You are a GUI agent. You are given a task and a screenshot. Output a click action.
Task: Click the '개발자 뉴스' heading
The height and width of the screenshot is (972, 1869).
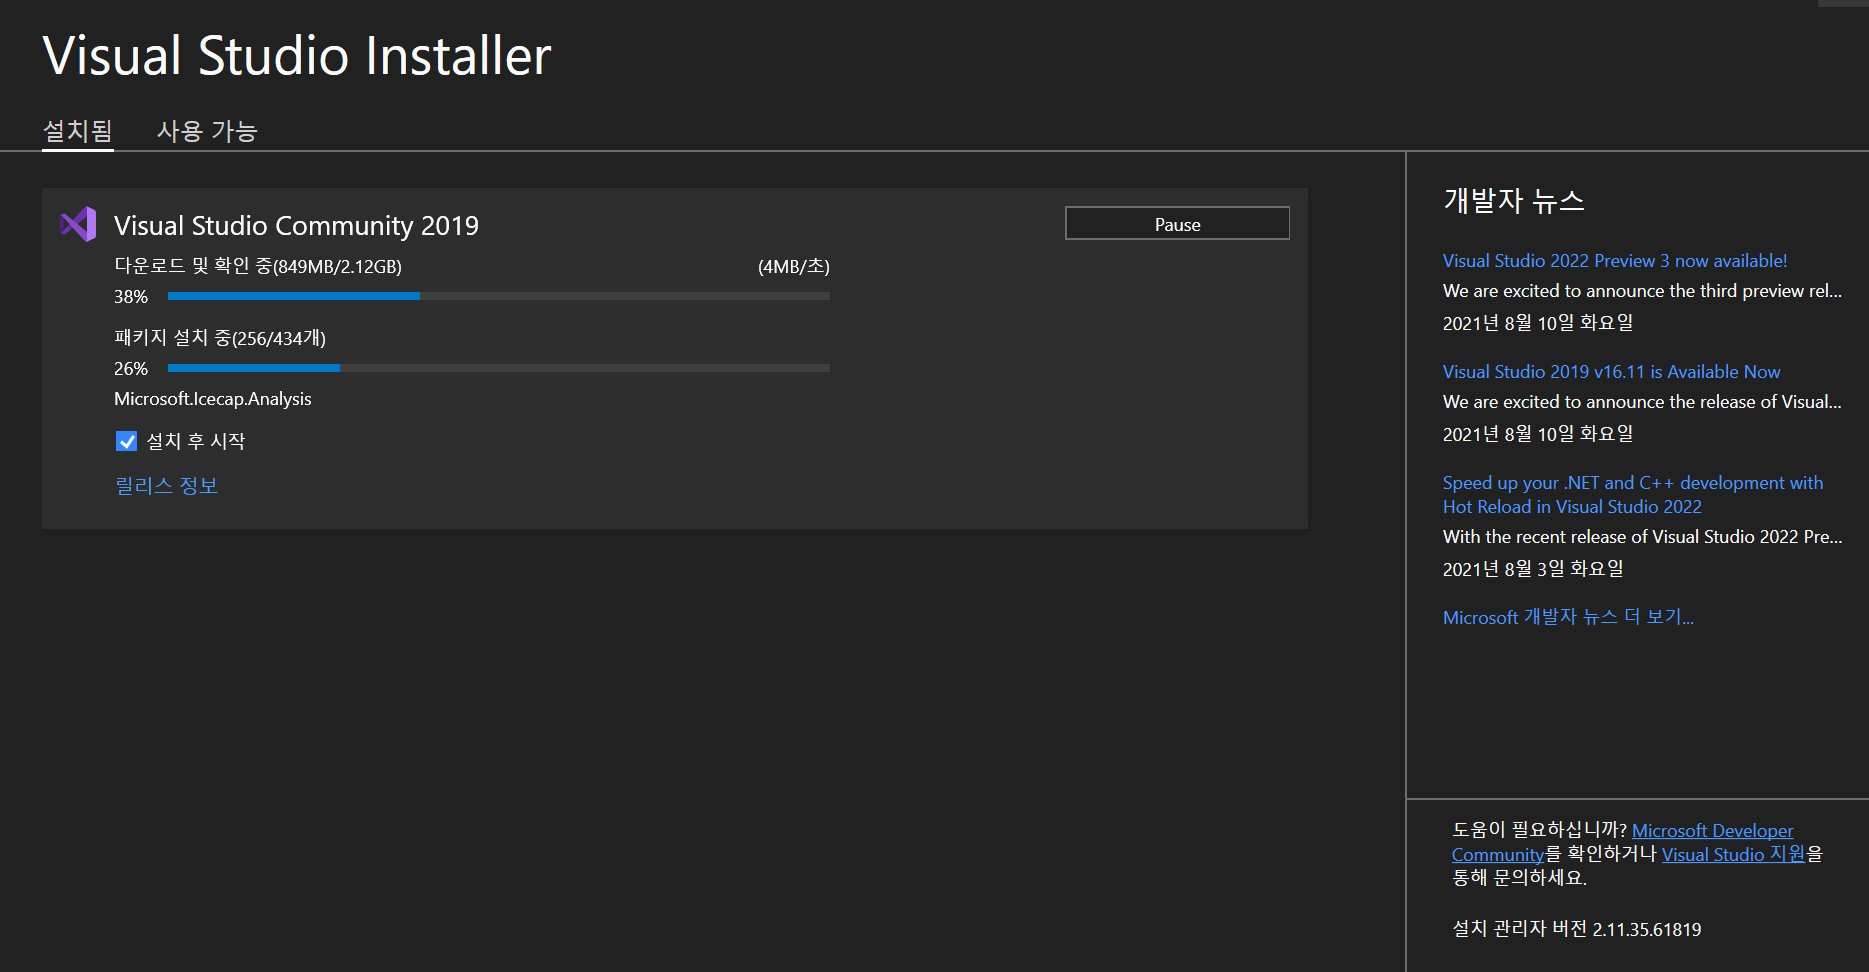(x=1513, y=201)
